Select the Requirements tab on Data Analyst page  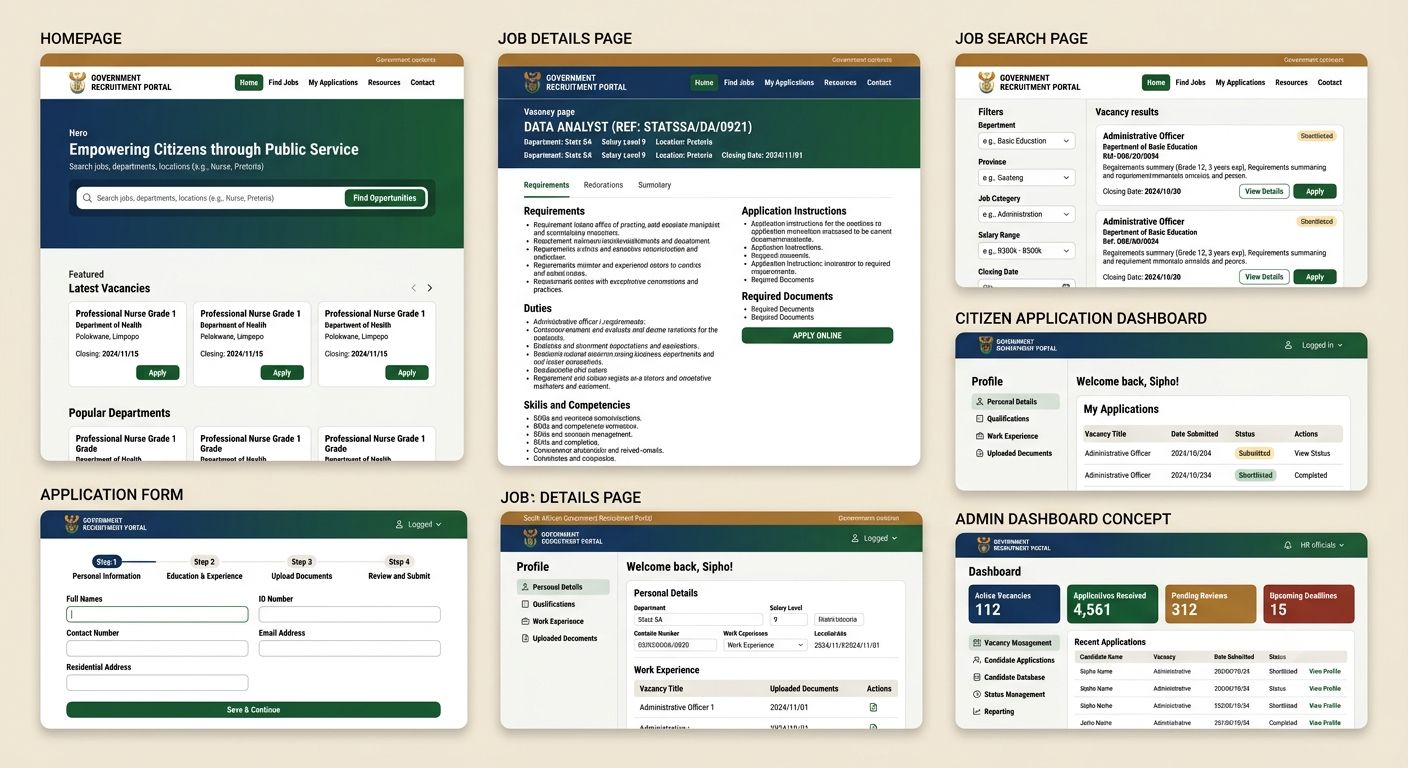546,185
